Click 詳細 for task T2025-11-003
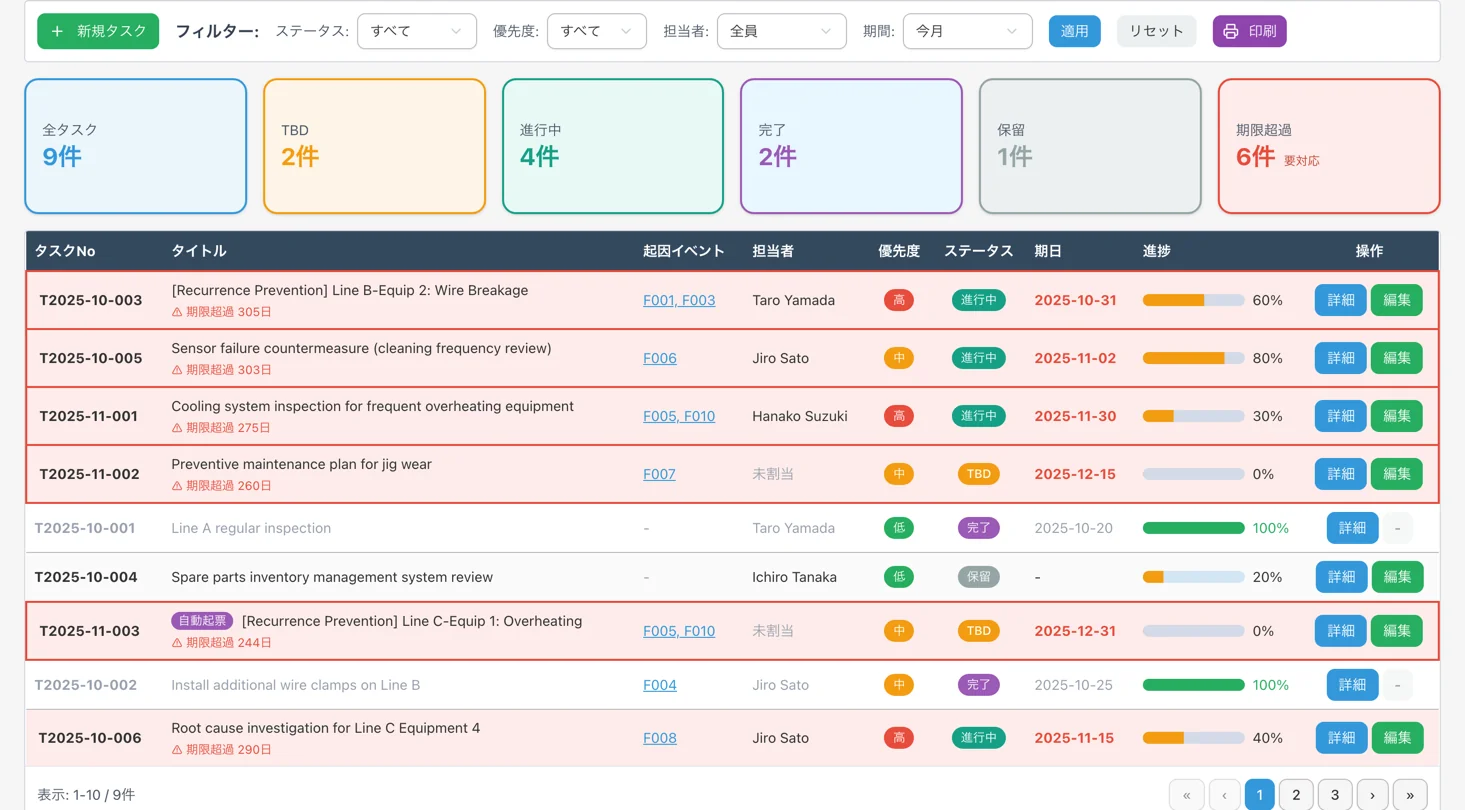 click(x=1340, y=631)
